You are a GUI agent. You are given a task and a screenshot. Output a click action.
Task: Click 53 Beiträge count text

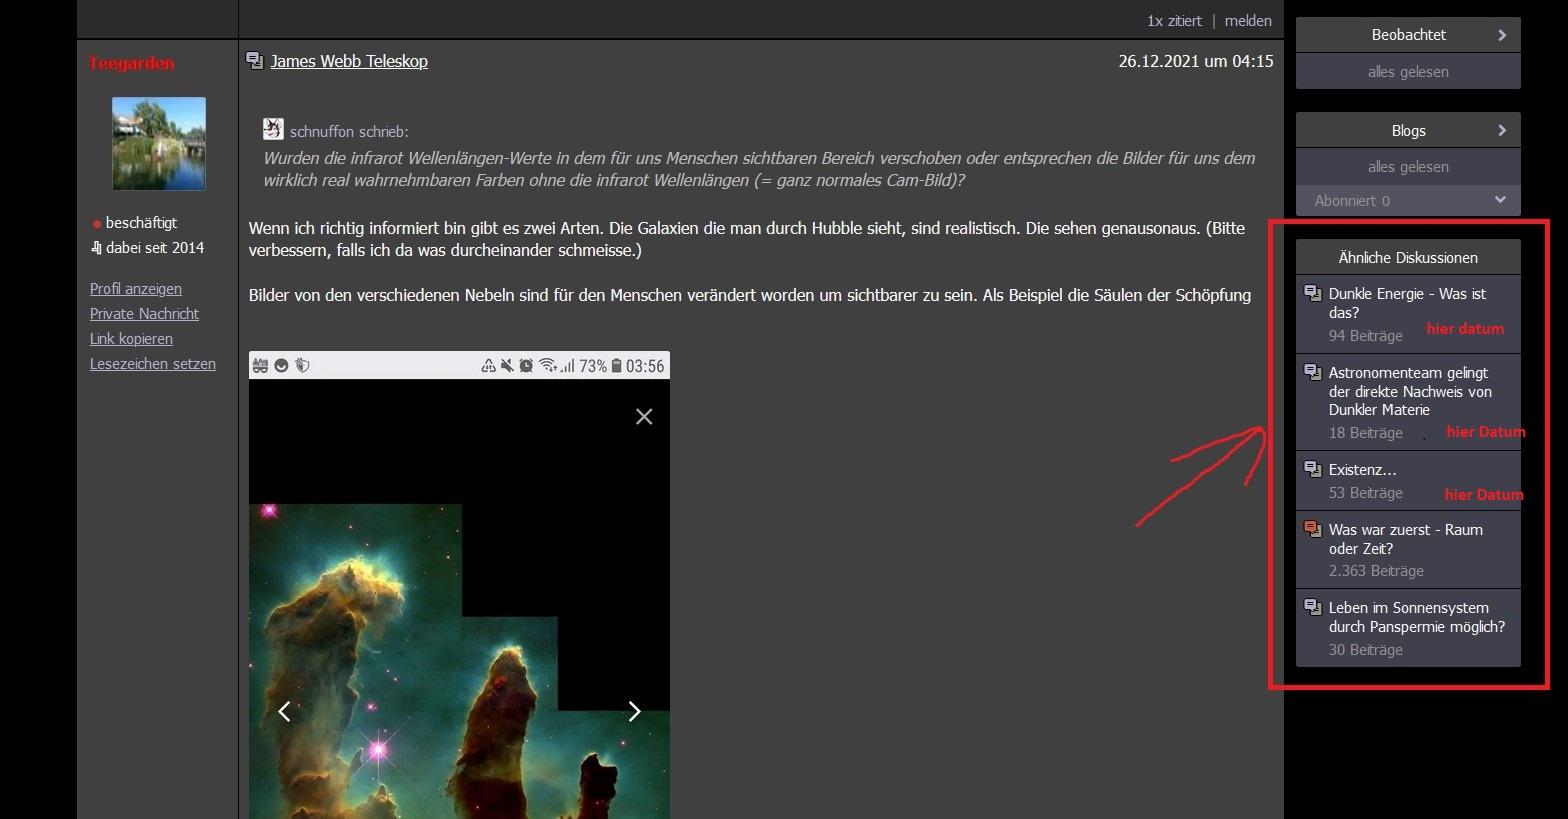pos(1366,493)
